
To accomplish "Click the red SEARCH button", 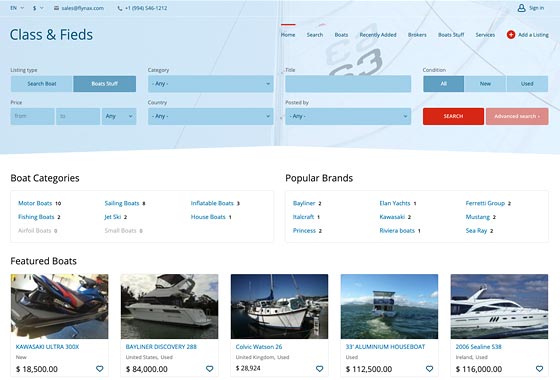I will pos(453,116).
